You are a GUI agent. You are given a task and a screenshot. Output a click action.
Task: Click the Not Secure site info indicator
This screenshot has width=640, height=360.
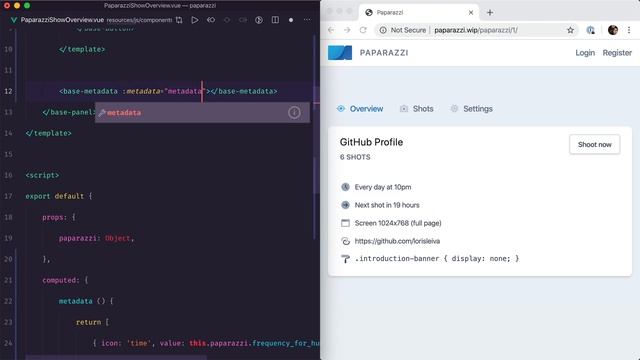coord(402,30)
